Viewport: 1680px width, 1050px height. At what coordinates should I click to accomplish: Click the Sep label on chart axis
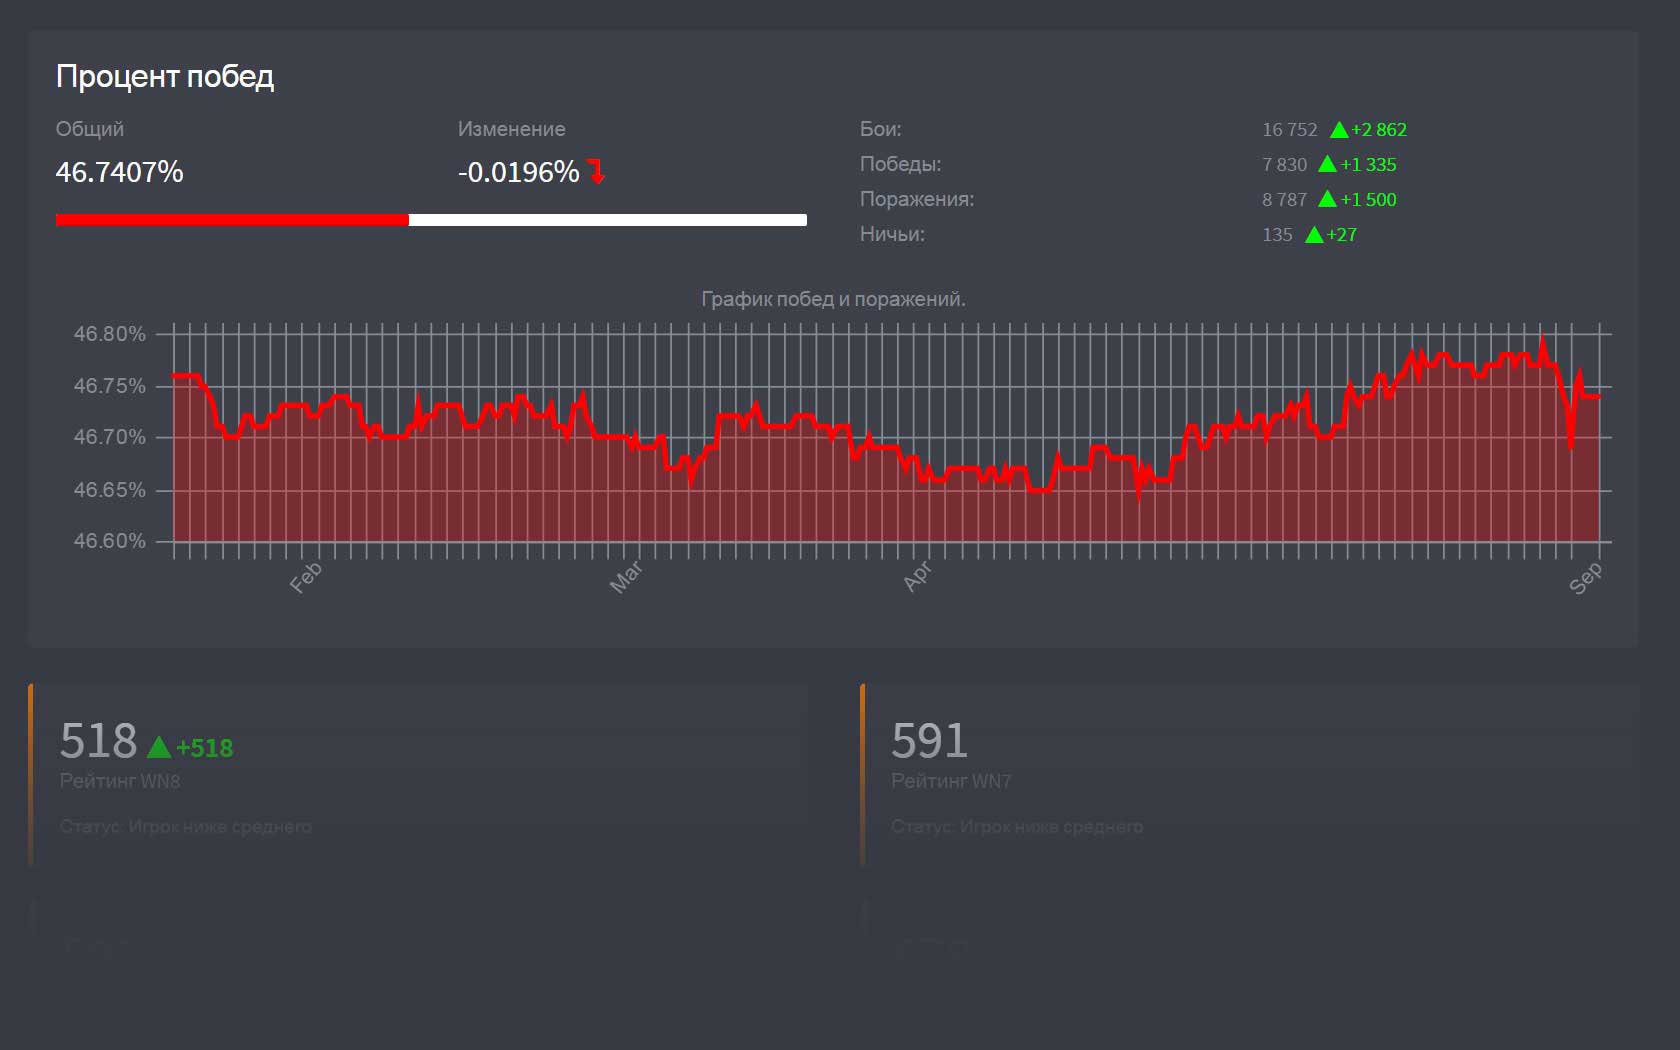[x=1585, y=577]
